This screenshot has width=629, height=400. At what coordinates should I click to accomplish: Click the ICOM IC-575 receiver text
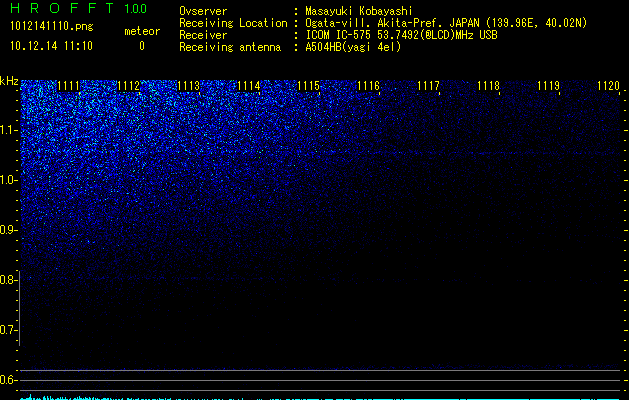point(402,35)
